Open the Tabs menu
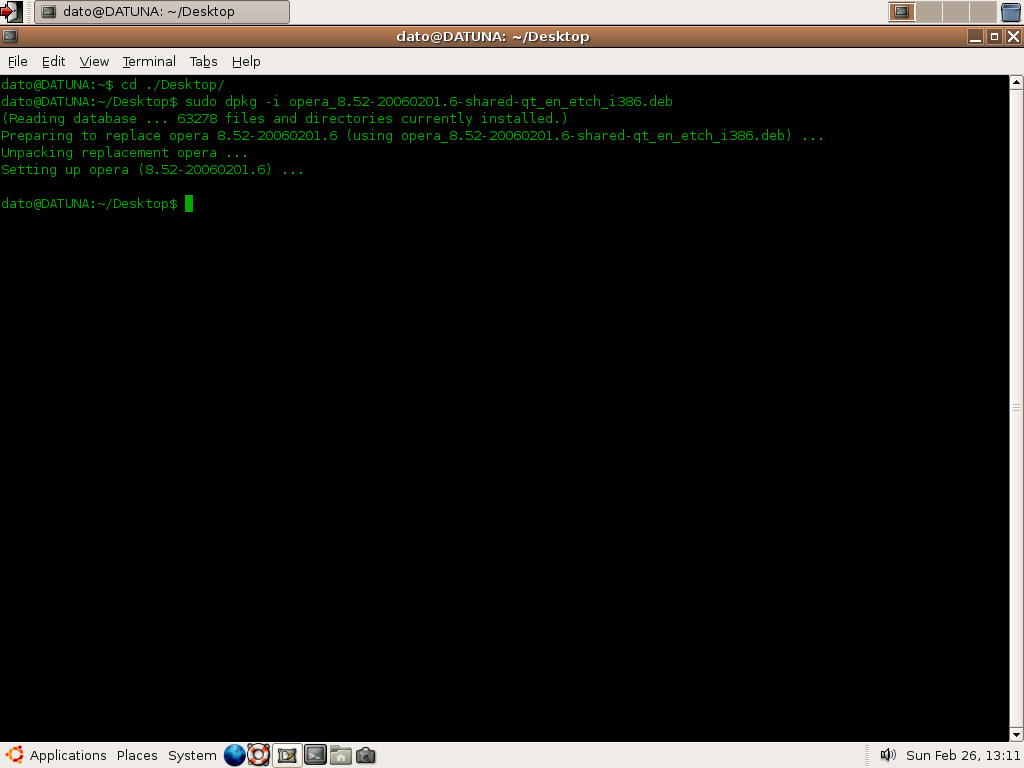Image resolution: width=1024 pixels, height=768 pixels. pos(203,61)
